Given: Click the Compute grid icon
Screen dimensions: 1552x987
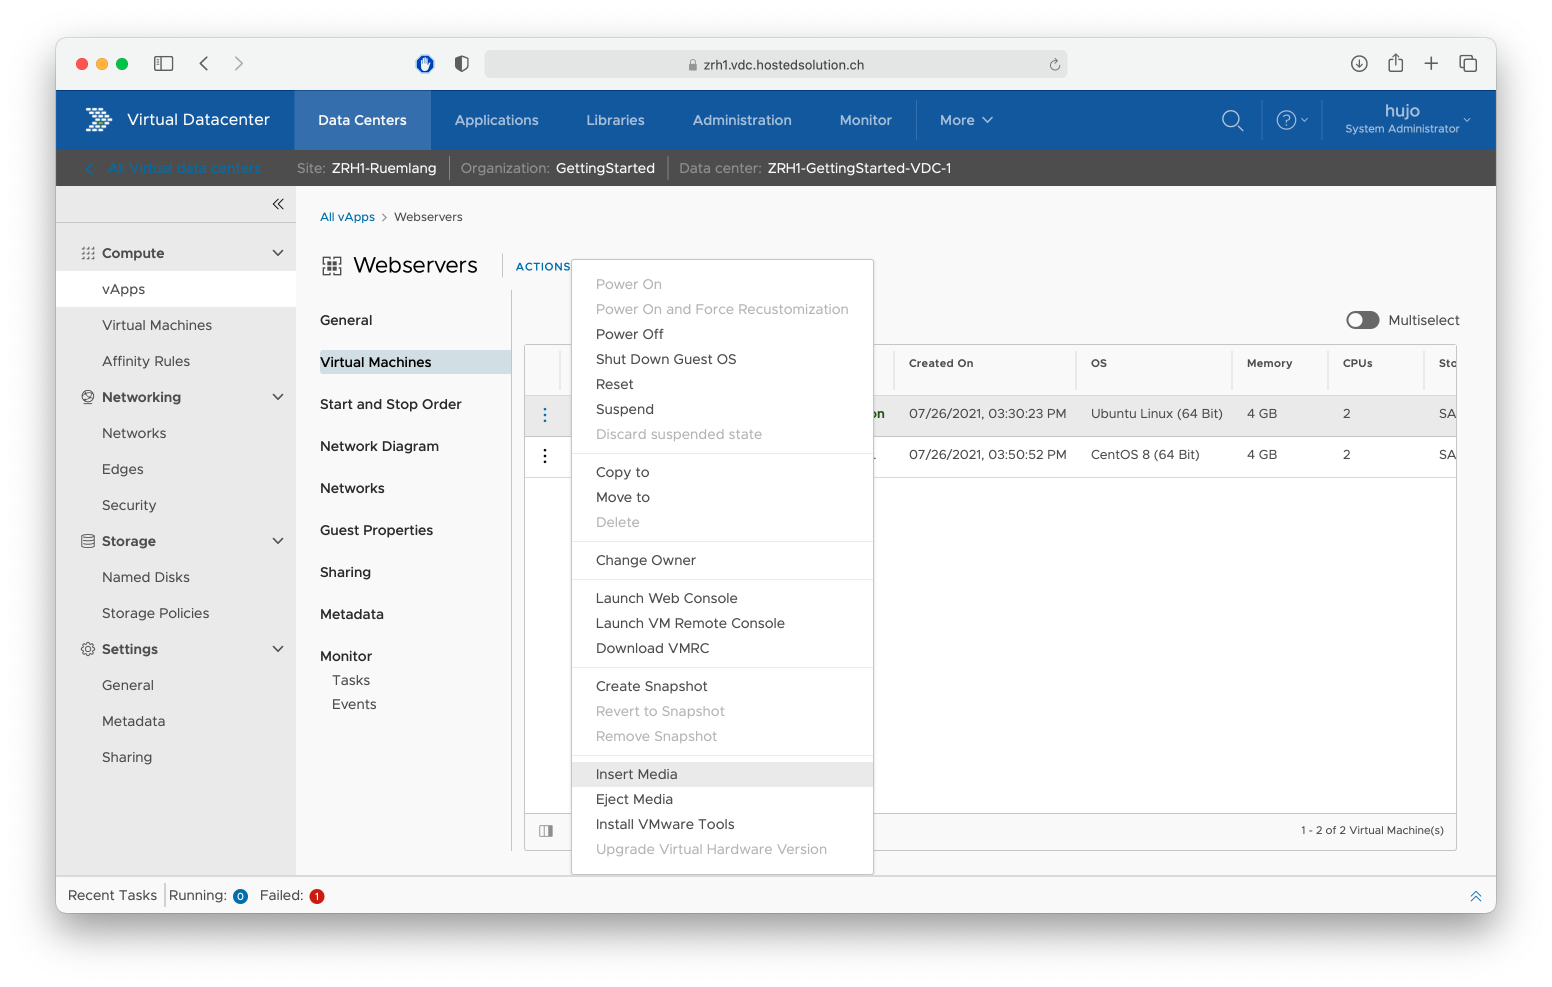Looking at the screenshot, I should point(88,253).
